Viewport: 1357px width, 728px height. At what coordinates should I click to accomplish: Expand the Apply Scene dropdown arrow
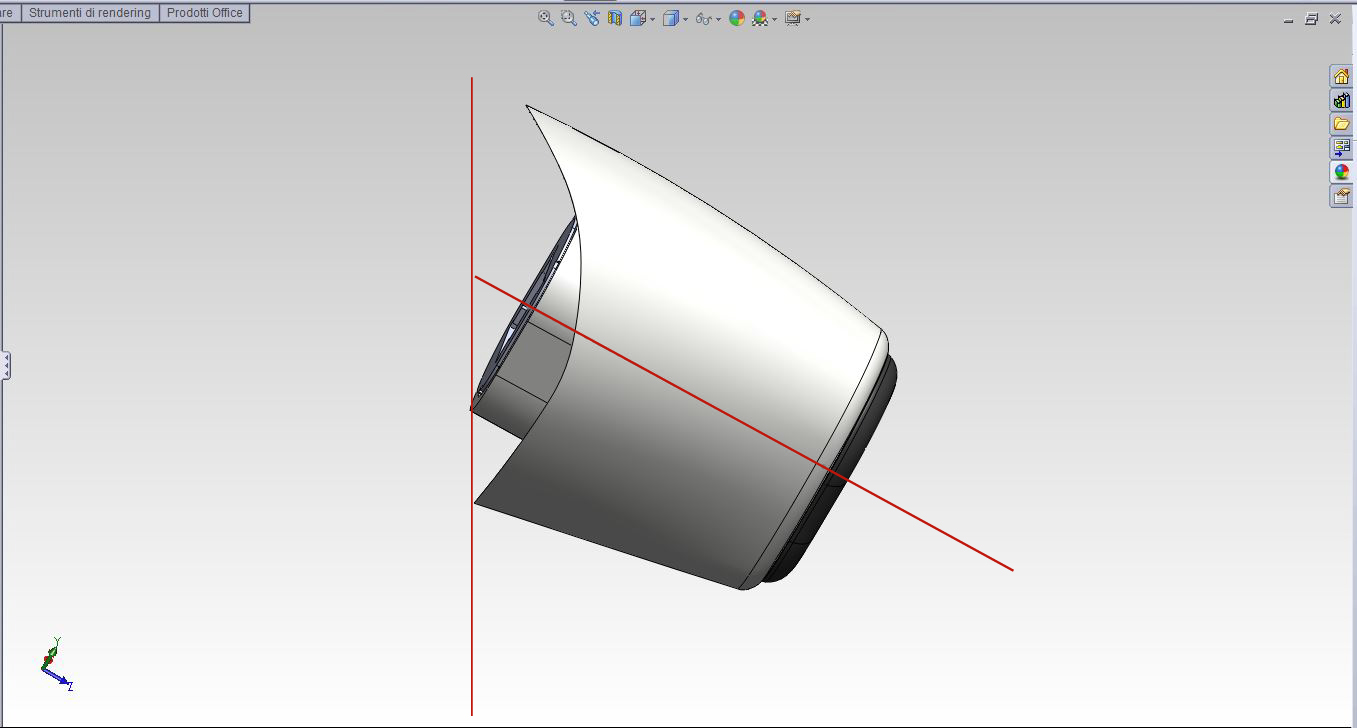[775, 19]
